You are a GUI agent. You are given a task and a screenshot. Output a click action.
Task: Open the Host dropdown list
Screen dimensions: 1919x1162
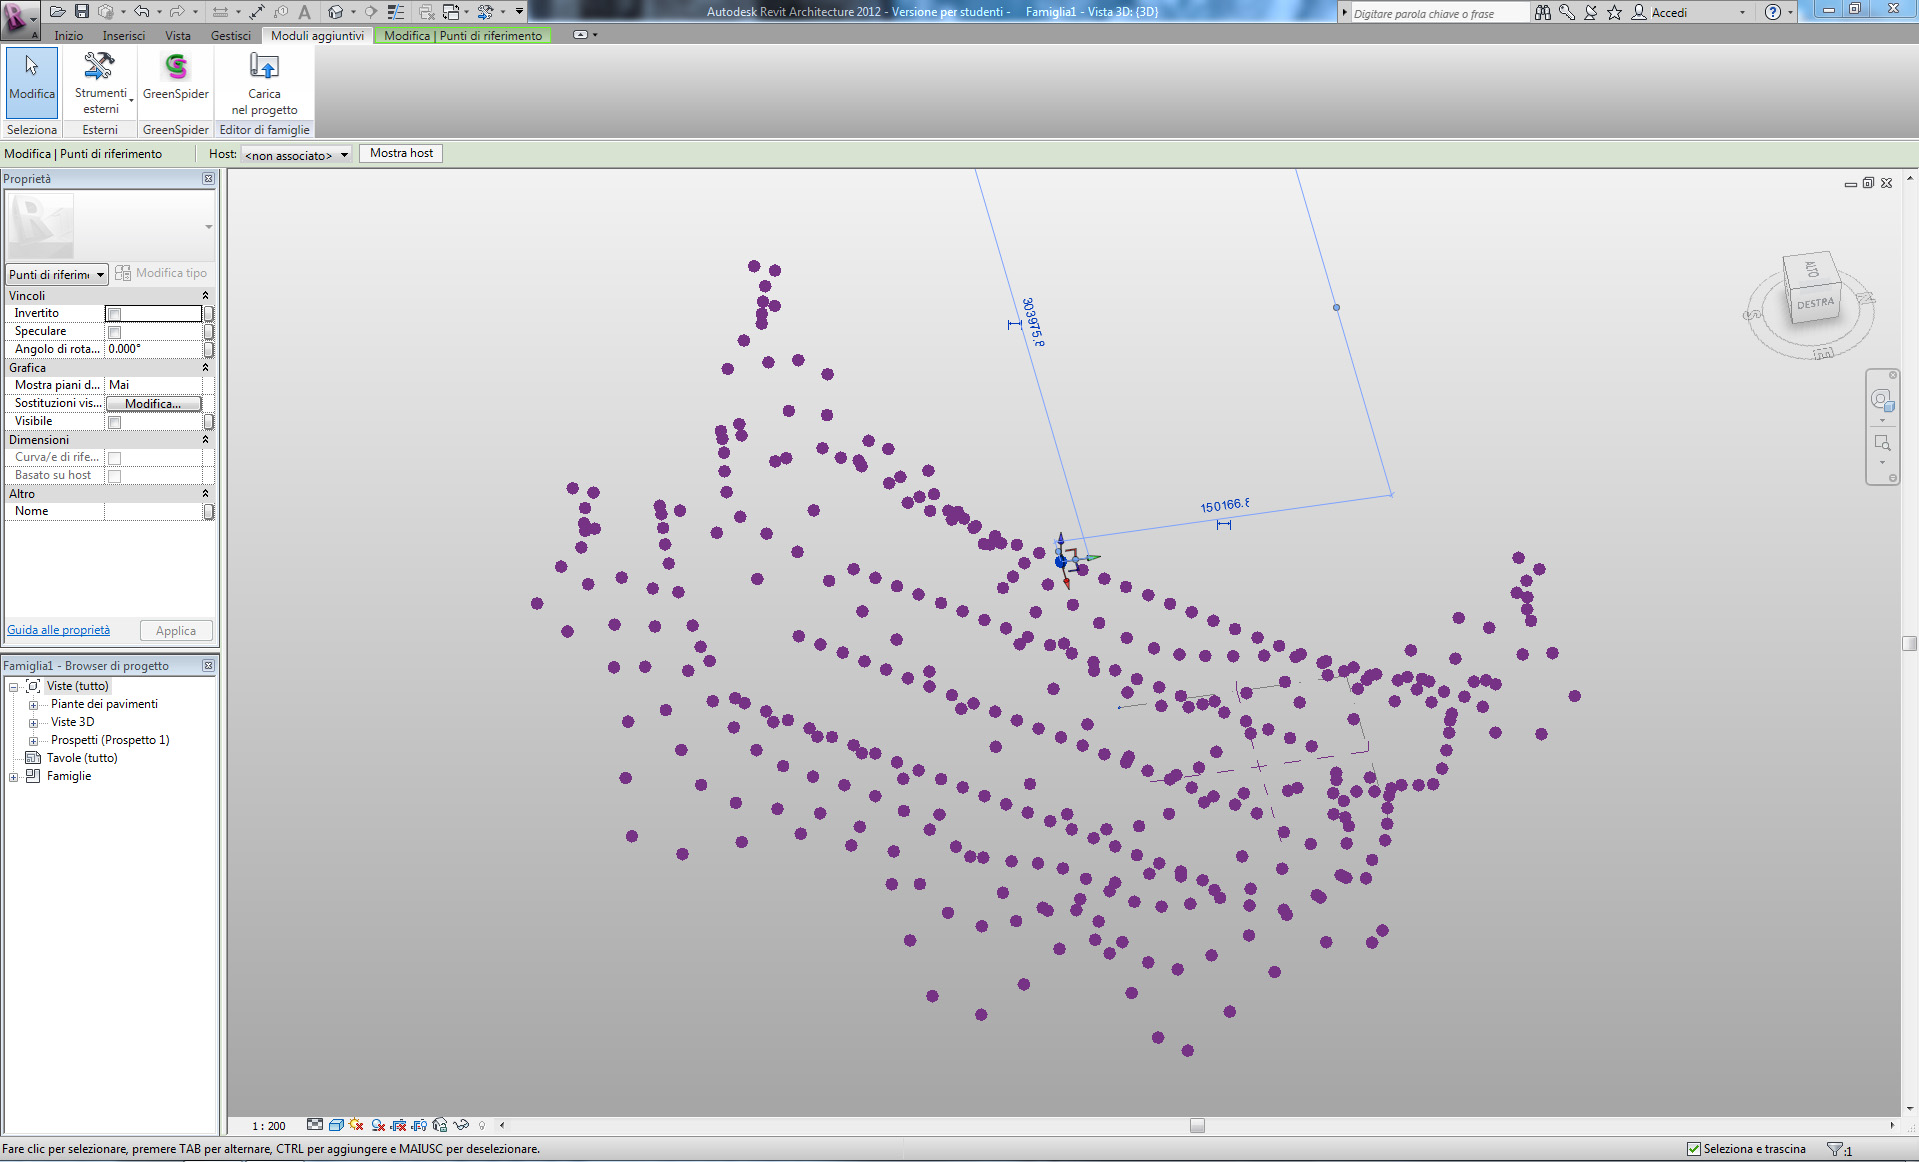click(x=296, y=155)
